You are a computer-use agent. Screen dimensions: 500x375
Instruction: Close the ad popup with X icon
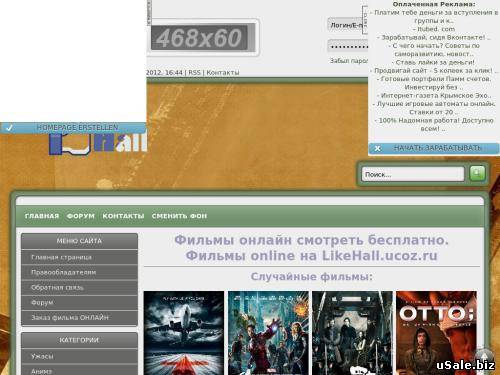(377, 148)
